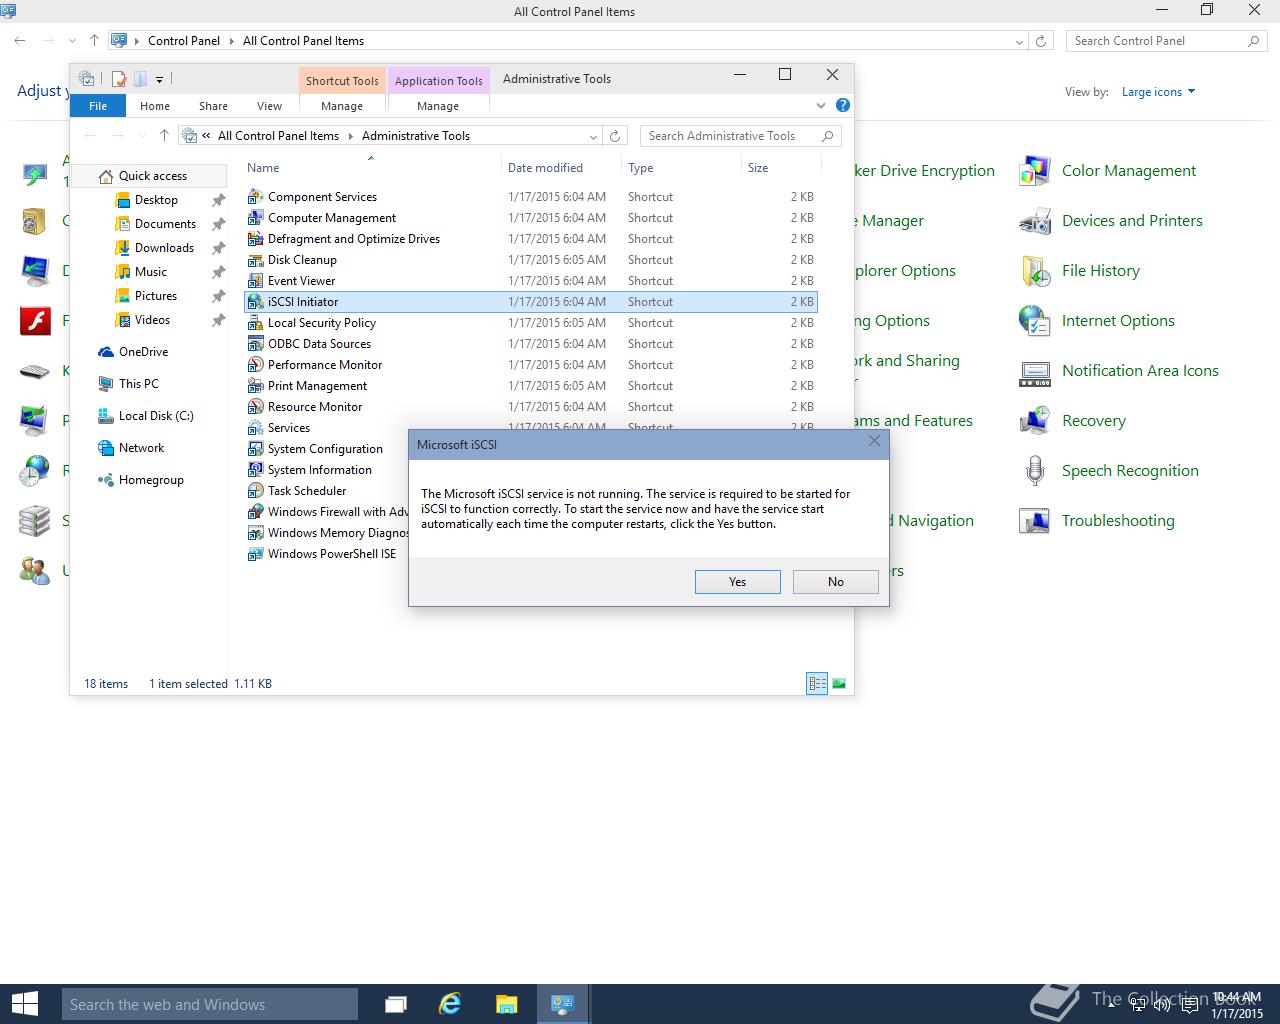Open the View ribbon tab

269,106
